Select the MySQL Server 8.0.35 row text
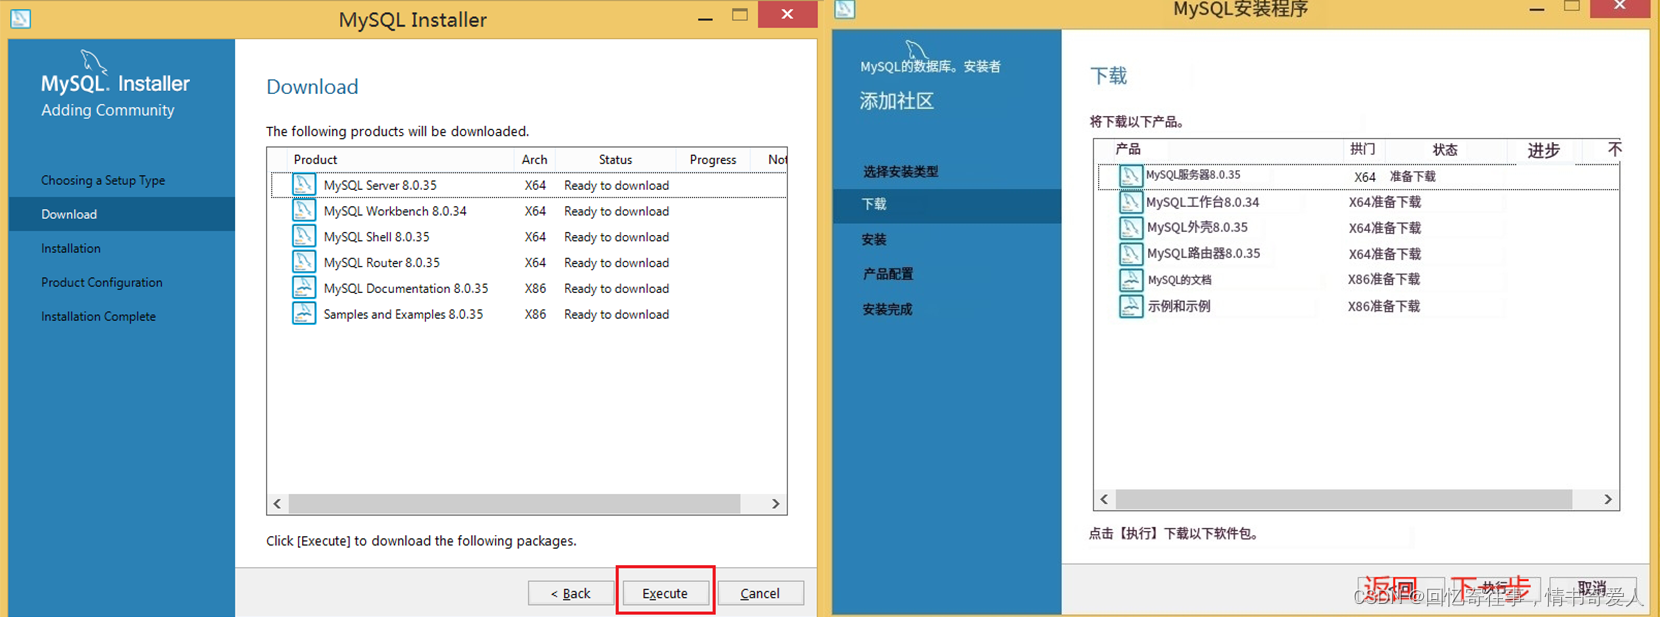The width and height of the screenshot is (1660, 617). [x=380, y=185]
